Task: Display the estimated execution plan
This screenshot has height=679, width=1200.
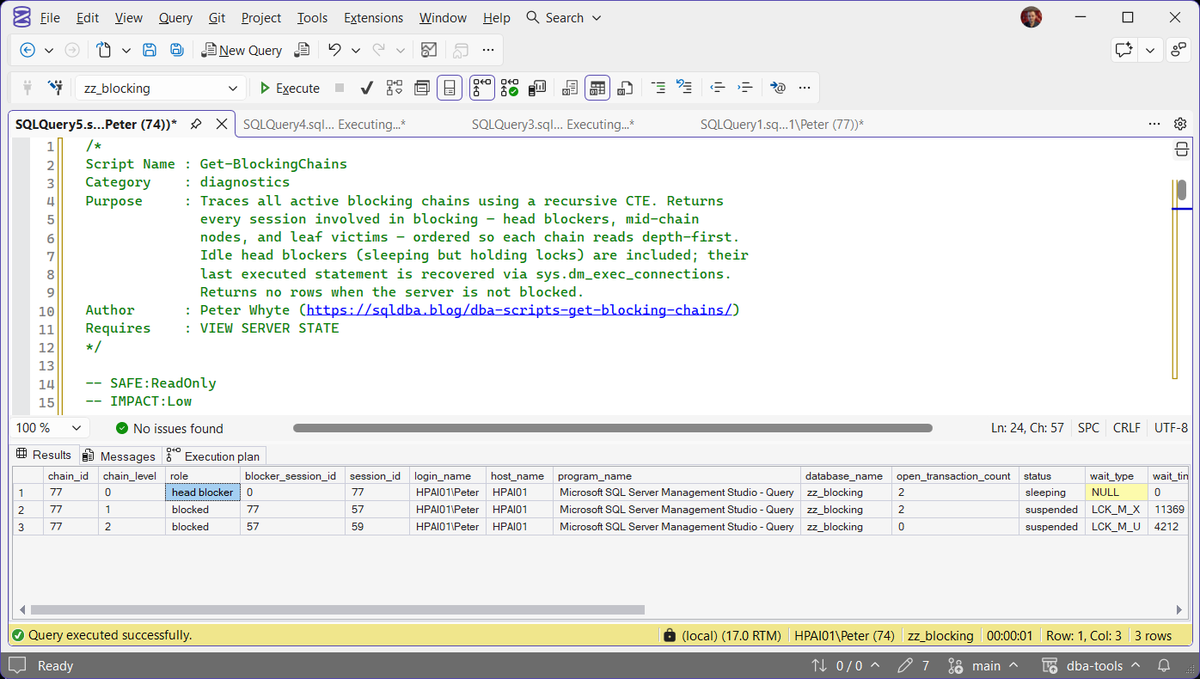Action: click(393, 88)
